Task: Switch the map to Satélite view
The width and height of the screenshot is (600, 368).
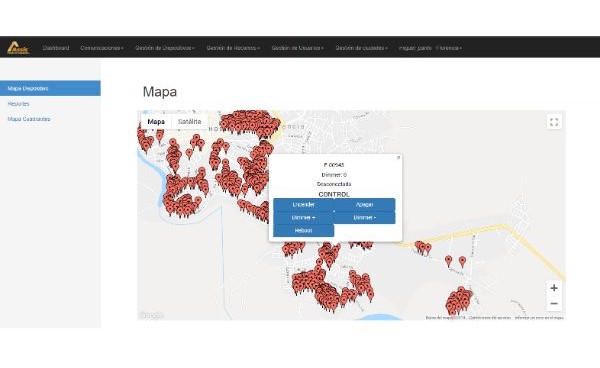Action: (x=189, y=122)
